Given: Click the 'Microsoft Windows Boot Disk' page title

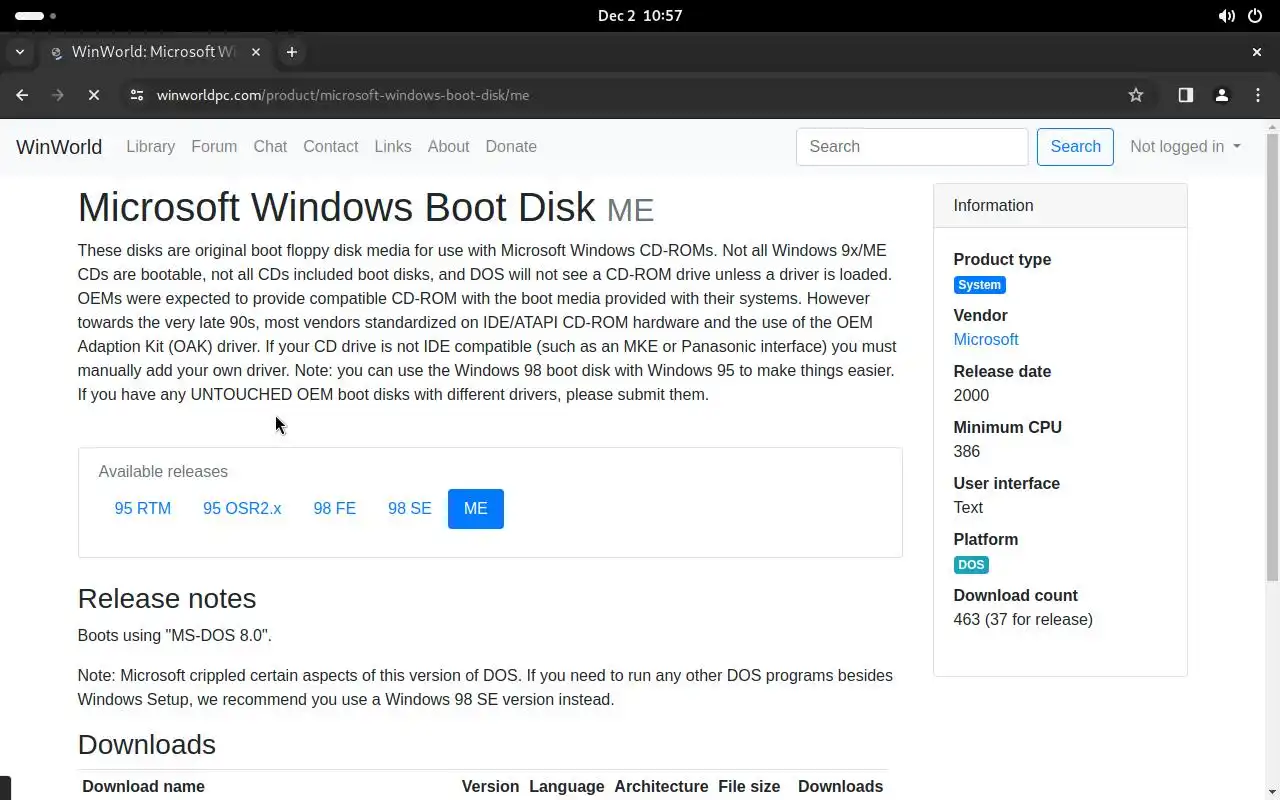Looking at the screenshot, I should click(336, 207).
